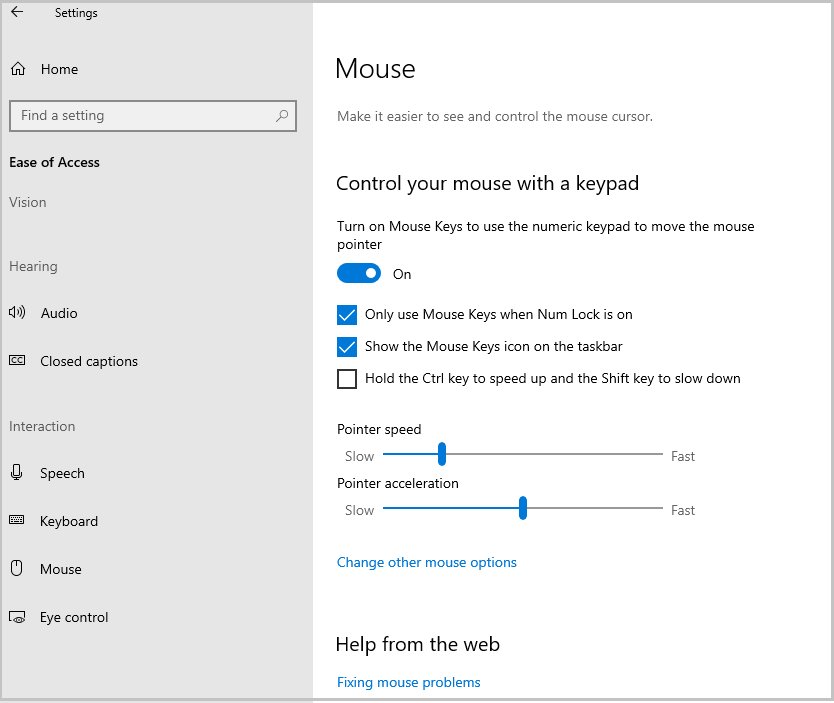
Task: Select the Closed captions CC icon
Action: click(x=17, y=361)
